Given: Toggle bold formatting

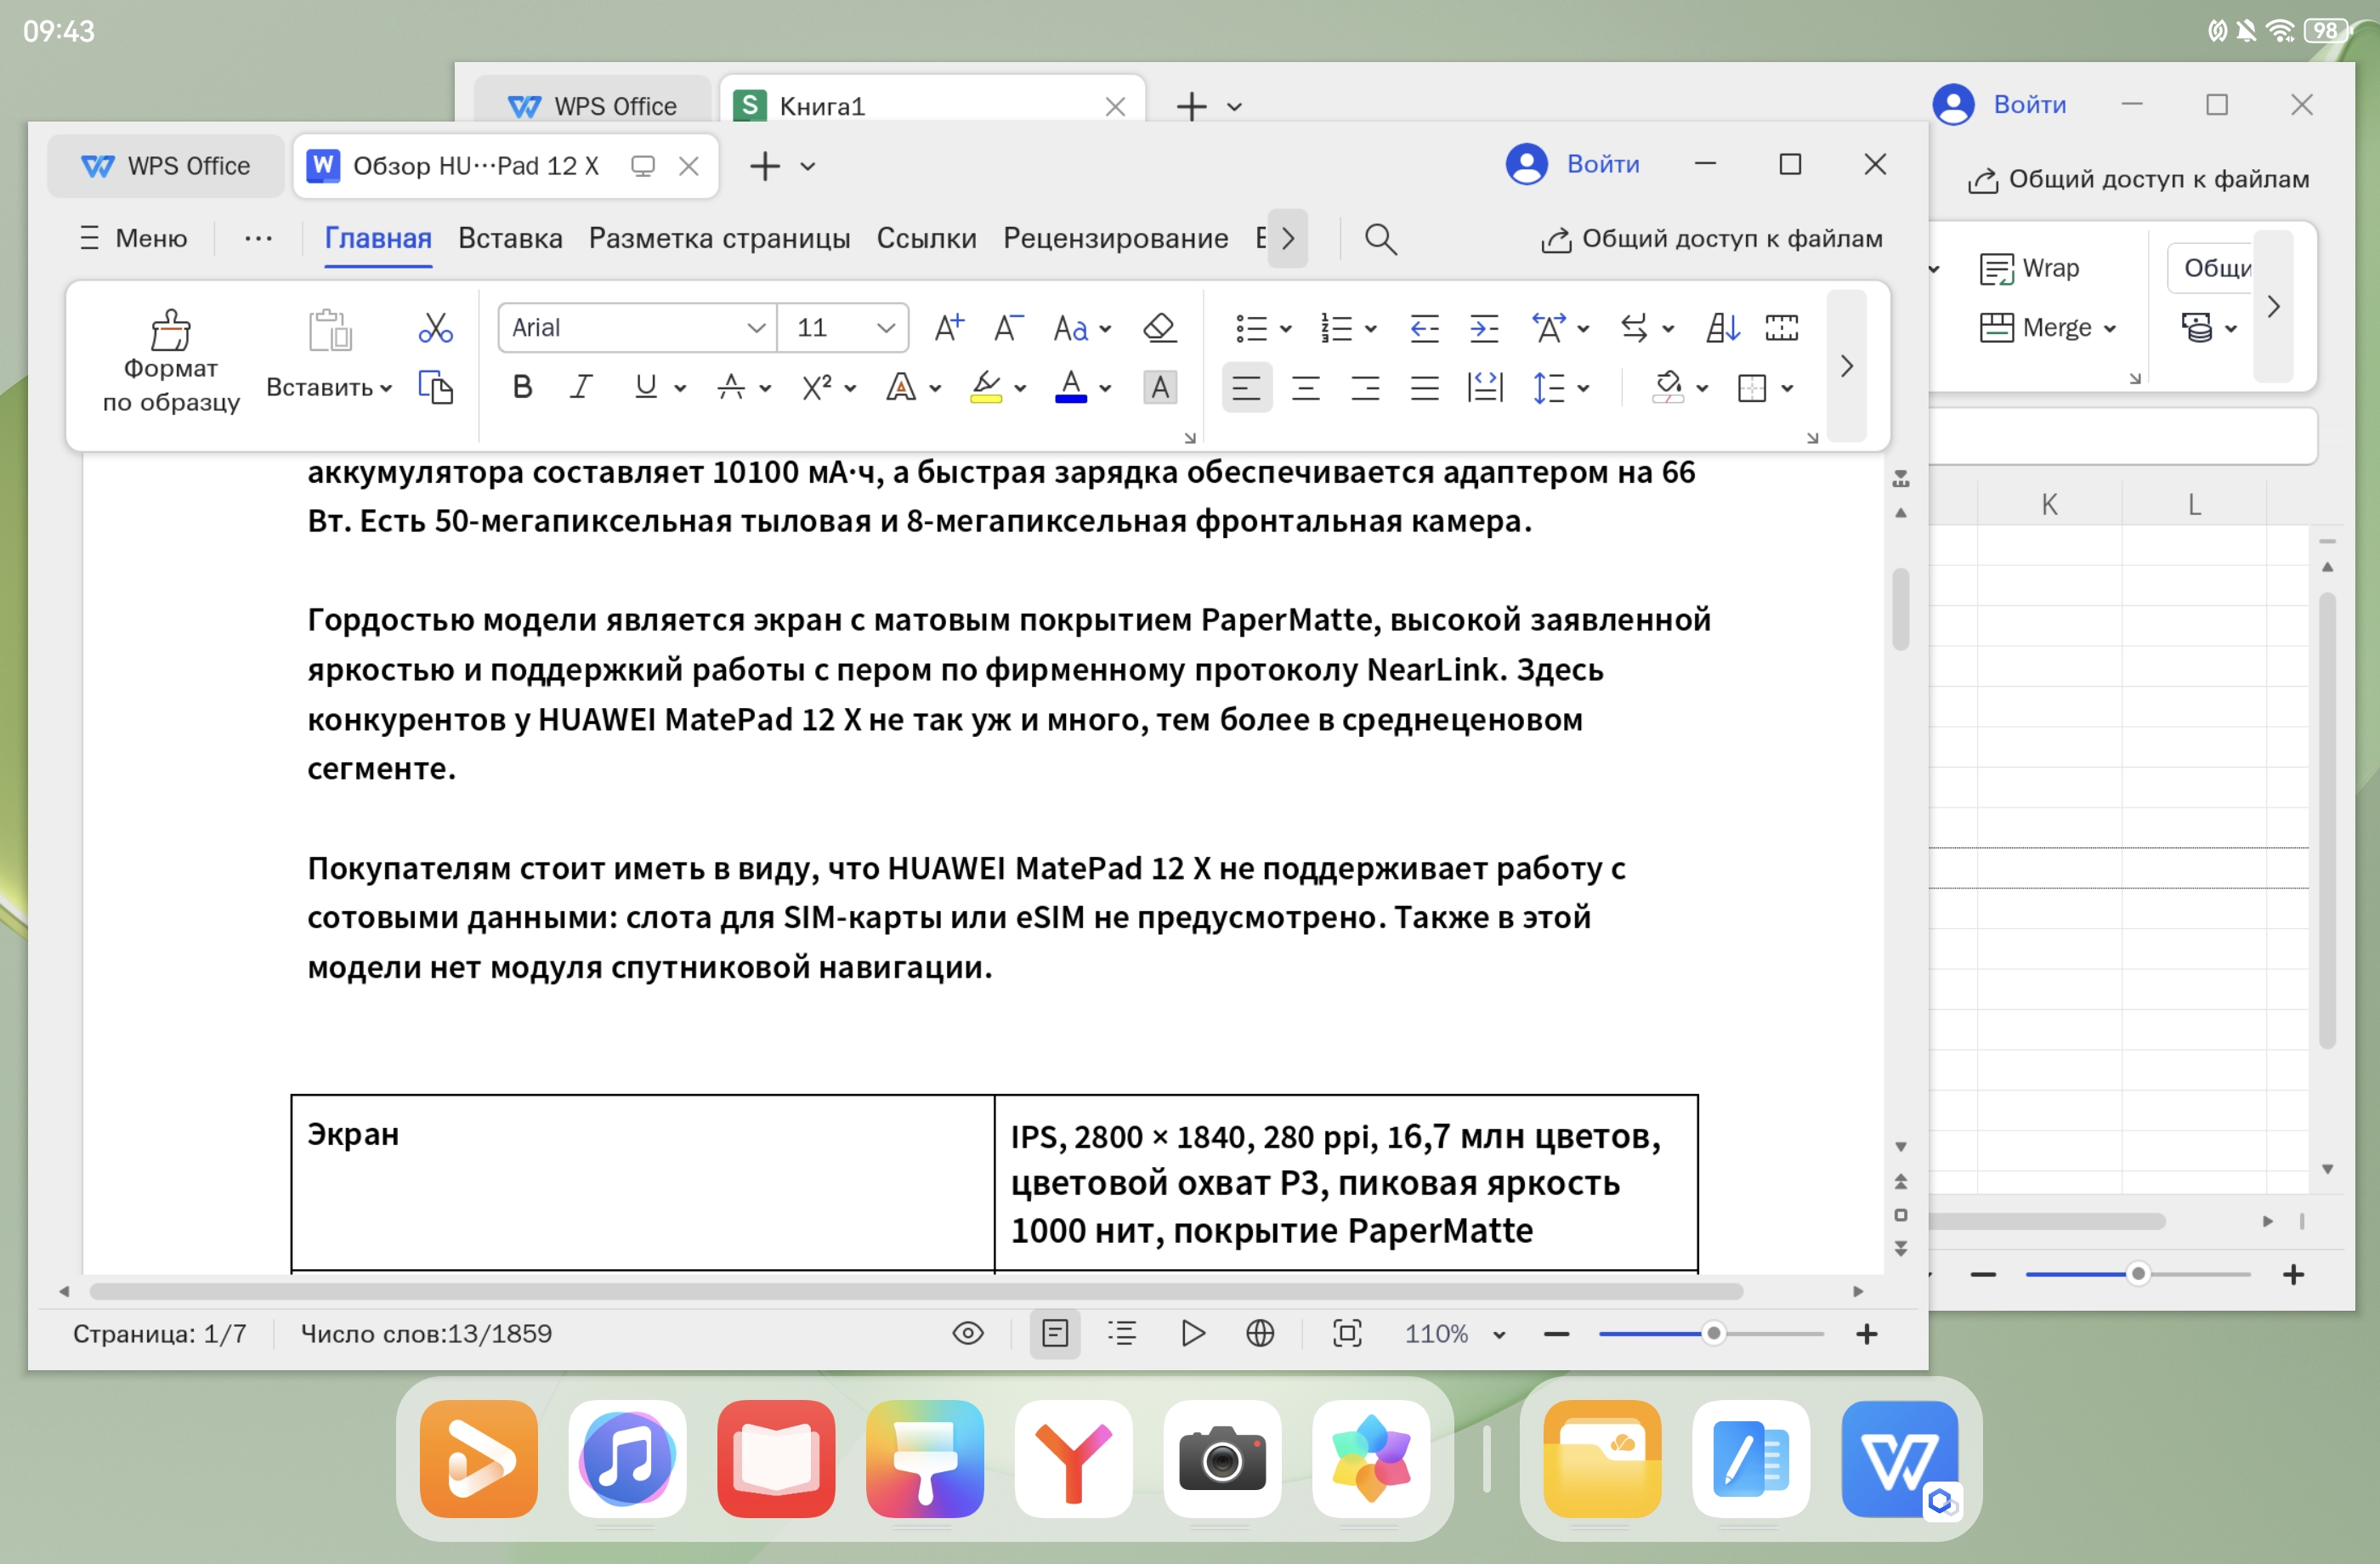Looking at the screenshot, I should (522, 388).
